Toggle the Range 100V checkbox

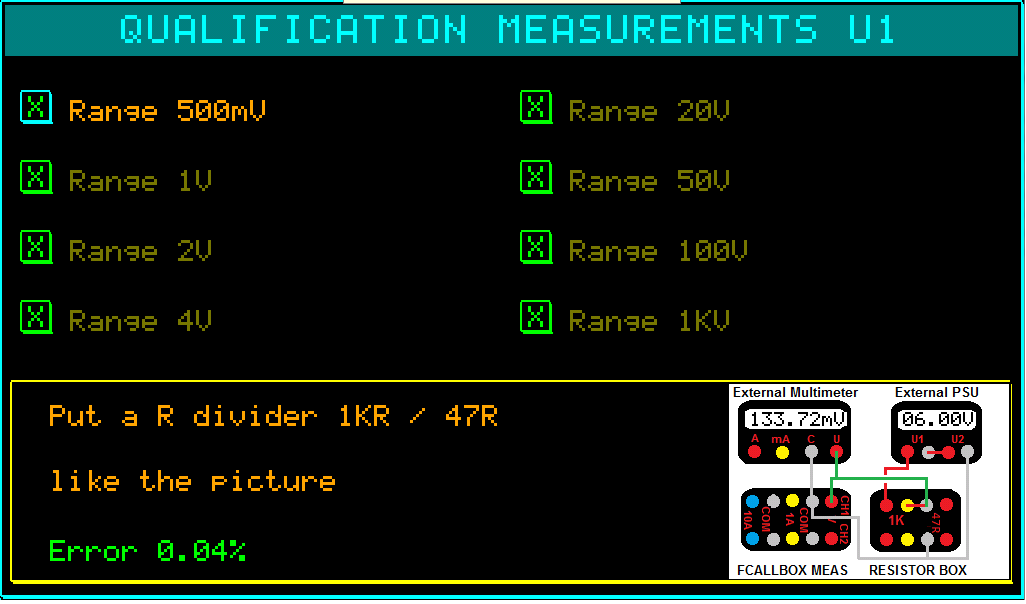click(536, 247)
